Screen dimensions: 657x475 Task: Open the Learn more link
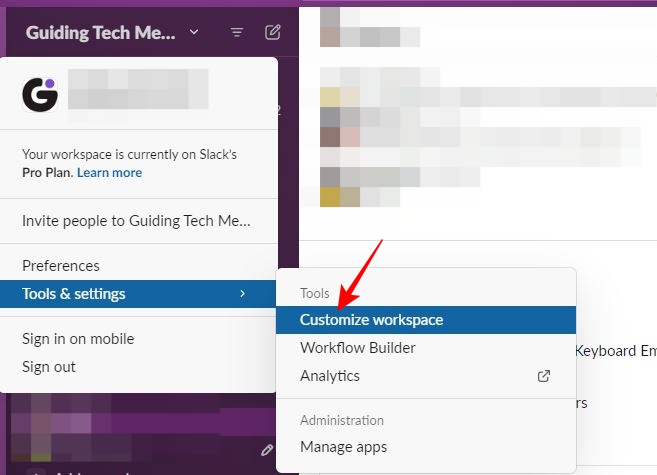pyautogui.click(x=109, y=173)
